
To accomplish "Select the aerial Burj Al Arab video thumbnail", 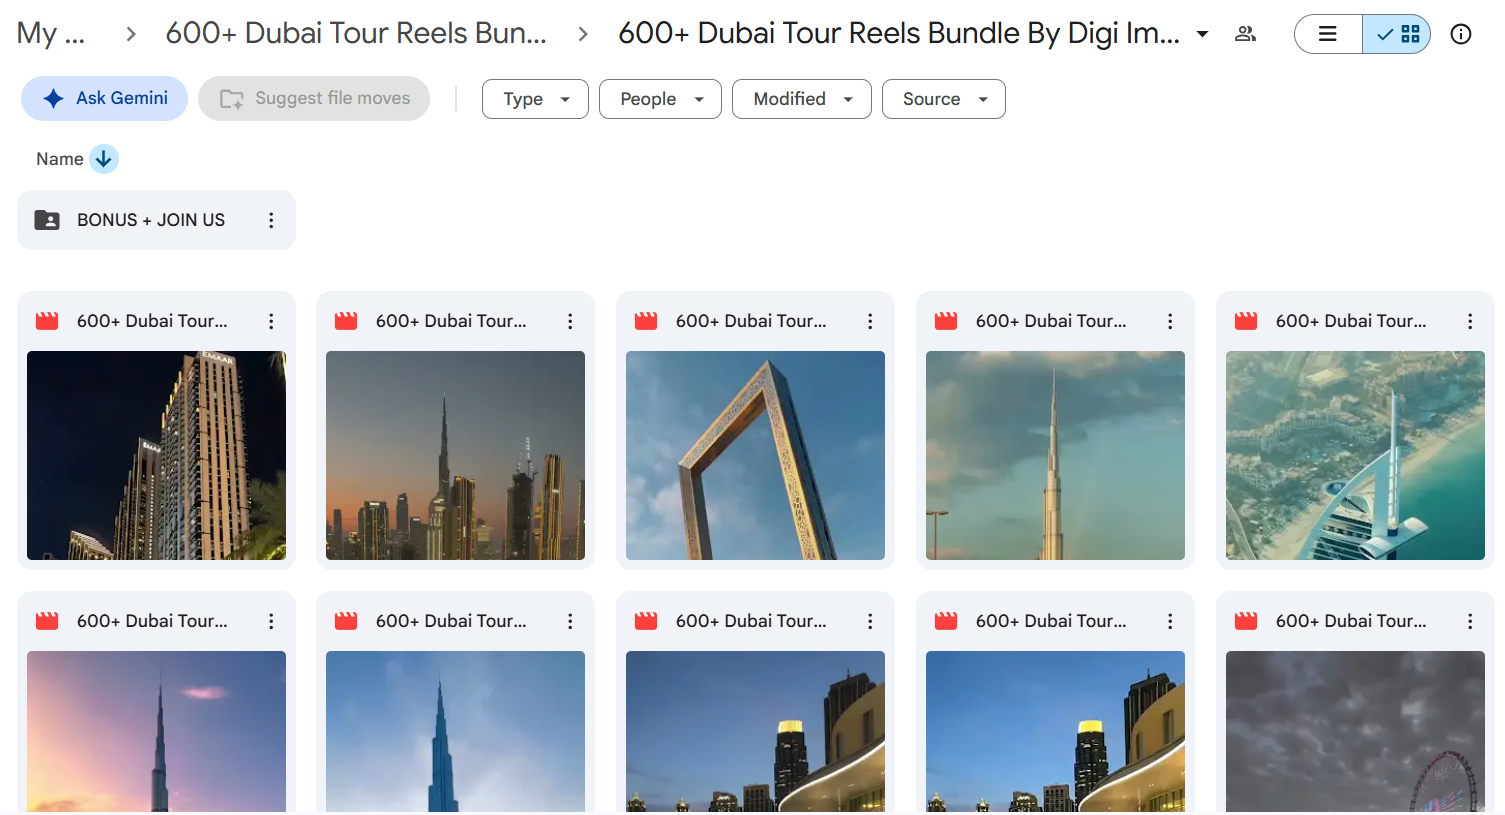I will pos(1355,455).
